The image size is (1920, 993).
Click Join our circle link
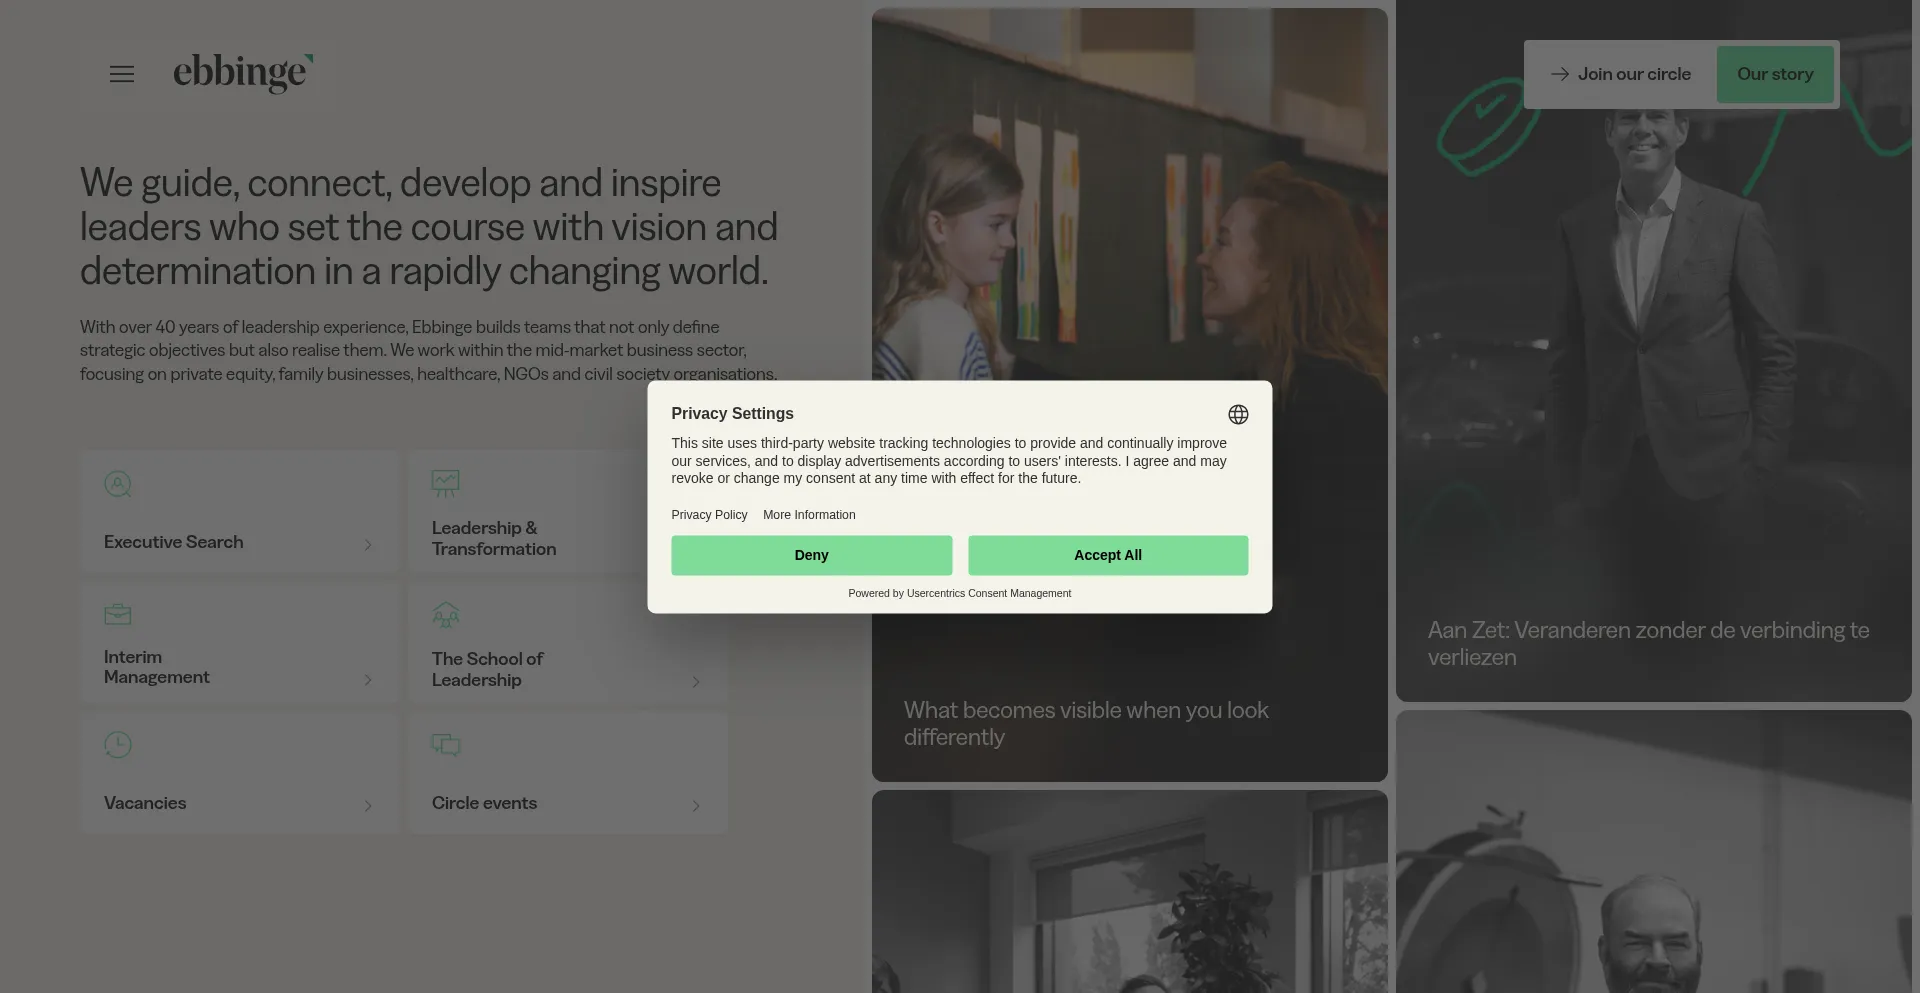point(1634,74)
